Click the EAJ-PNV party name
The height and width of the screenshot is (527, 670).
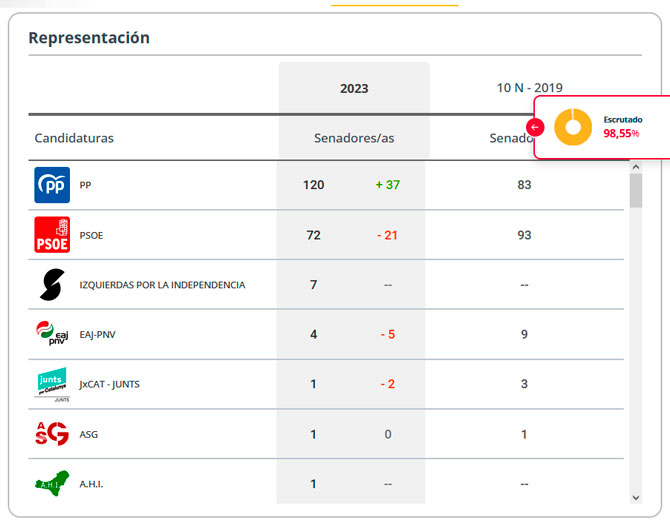[x=97, y=335]
